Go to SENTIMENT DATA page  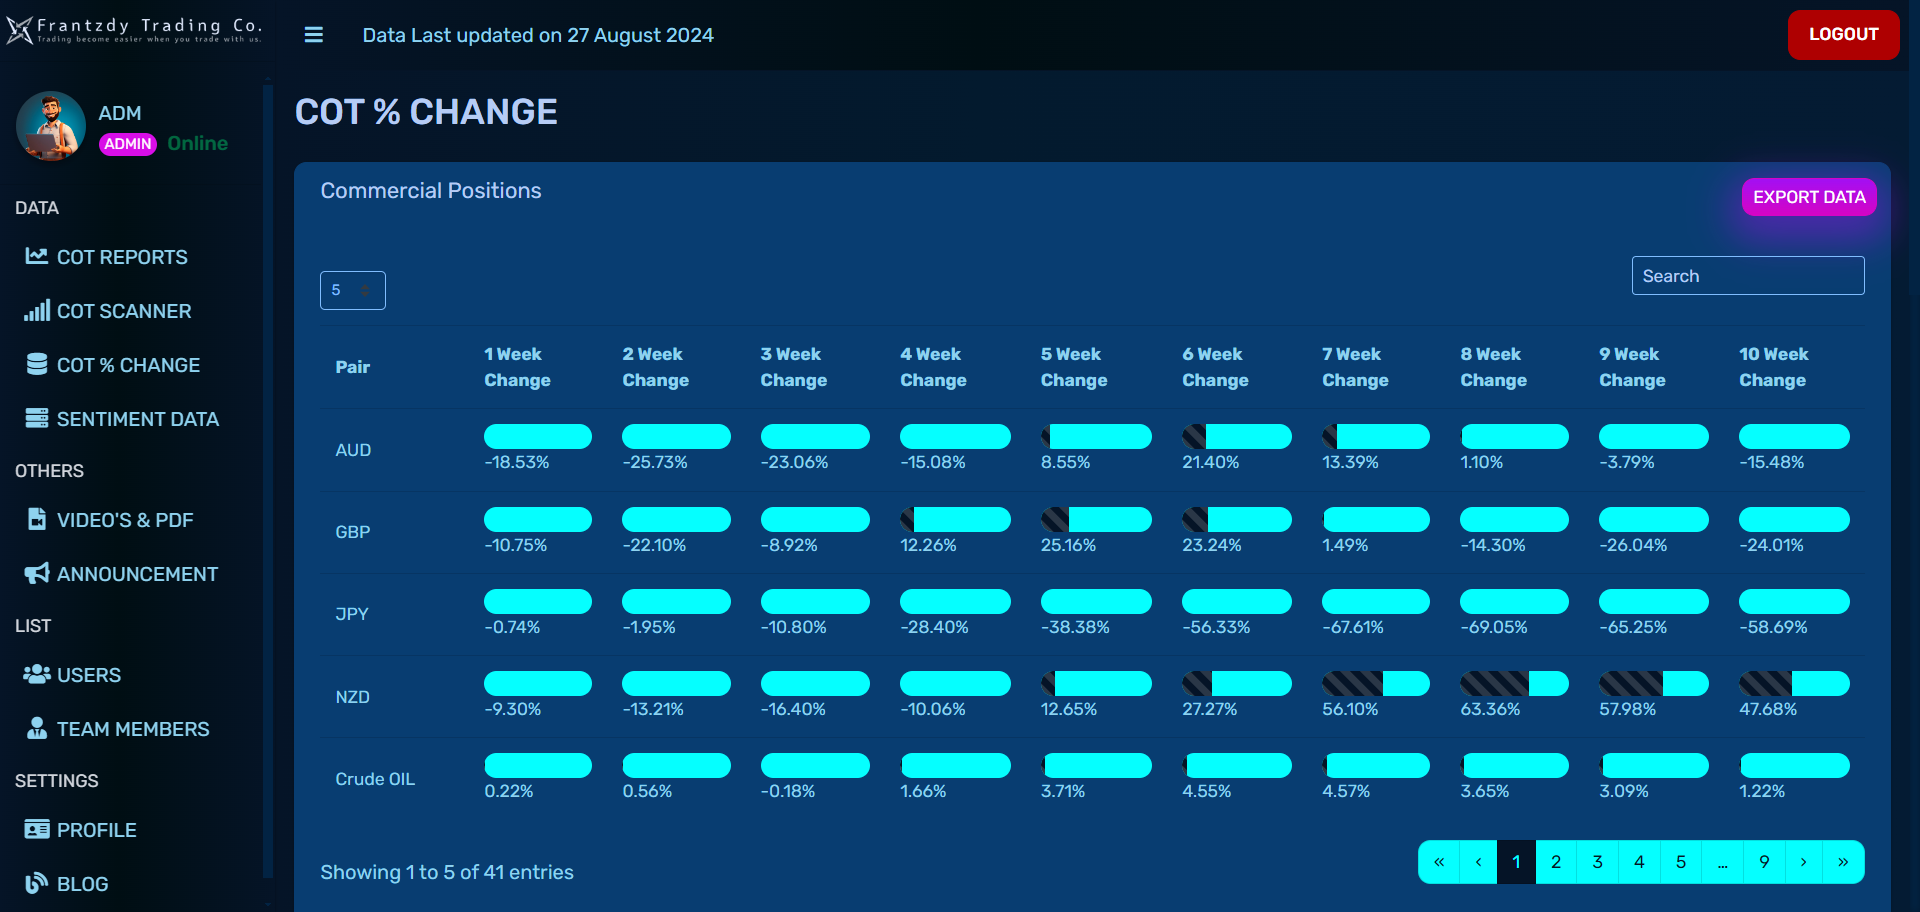pyautogui.click(x=138, y=419)
